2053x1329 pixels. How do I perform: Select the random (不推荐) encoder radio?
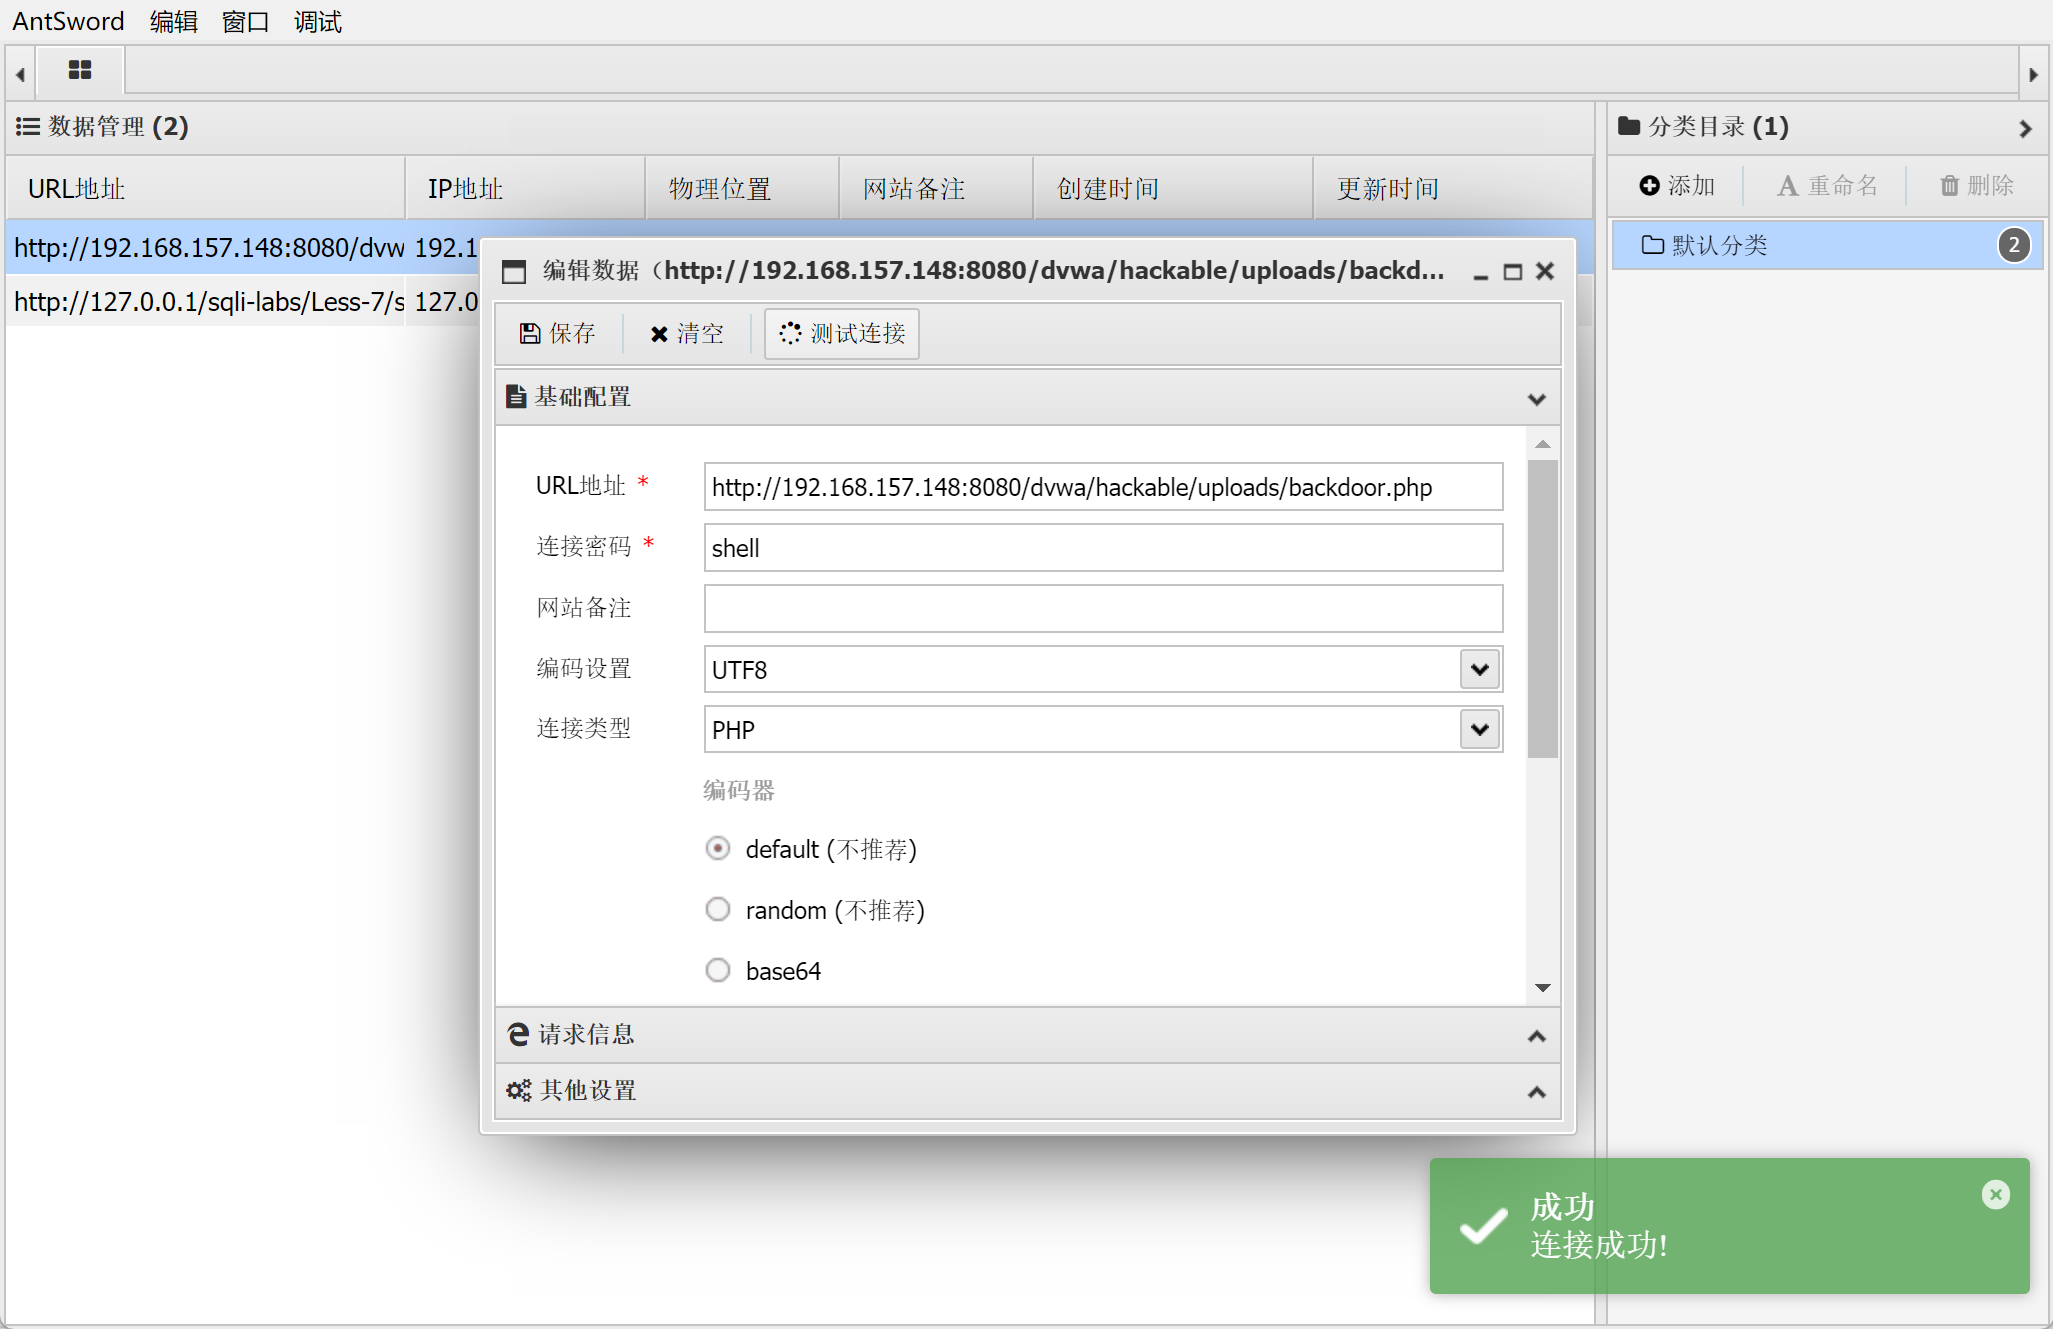point(718,909)
